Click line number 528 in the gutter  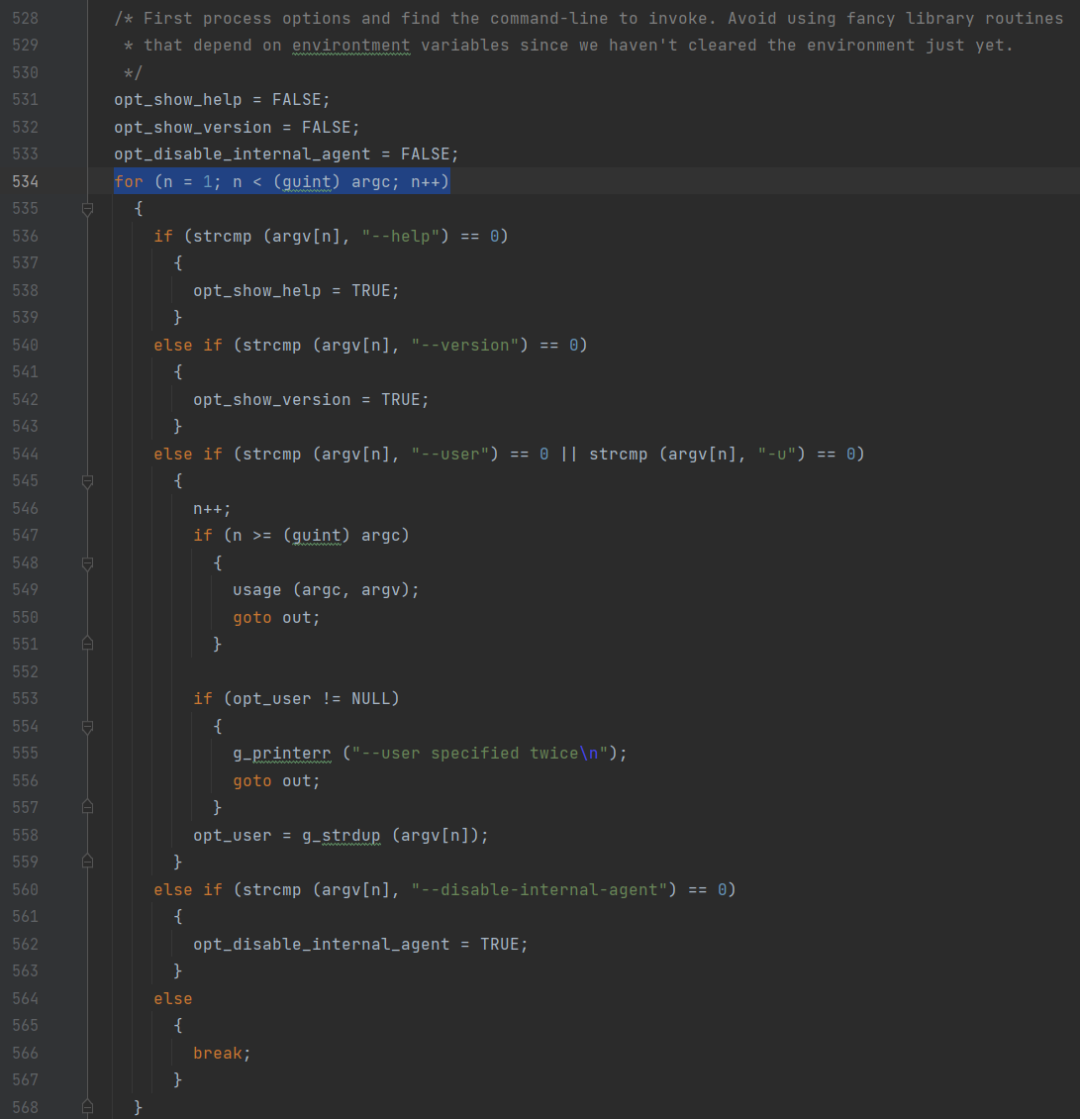click(25, 18)
